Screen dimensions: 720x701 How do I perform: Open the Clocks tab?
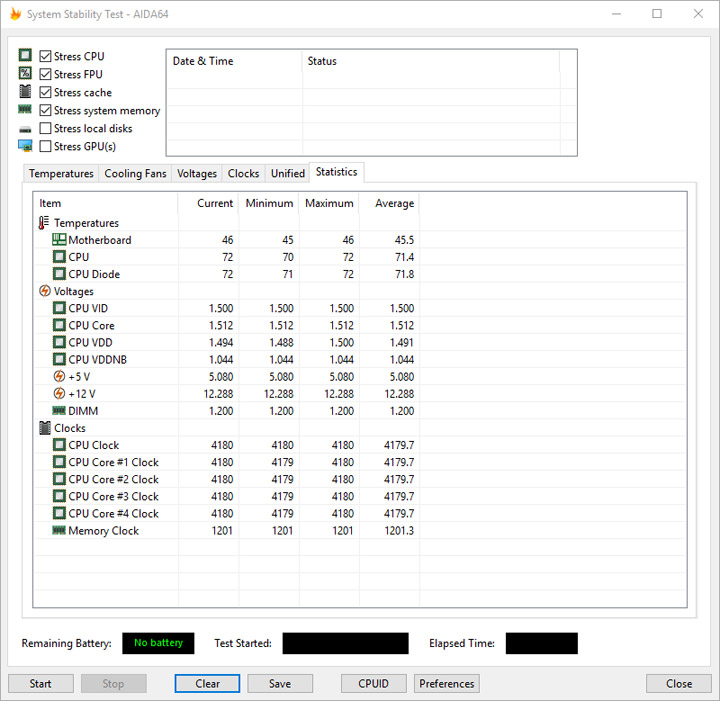click(x=243, y=174)
